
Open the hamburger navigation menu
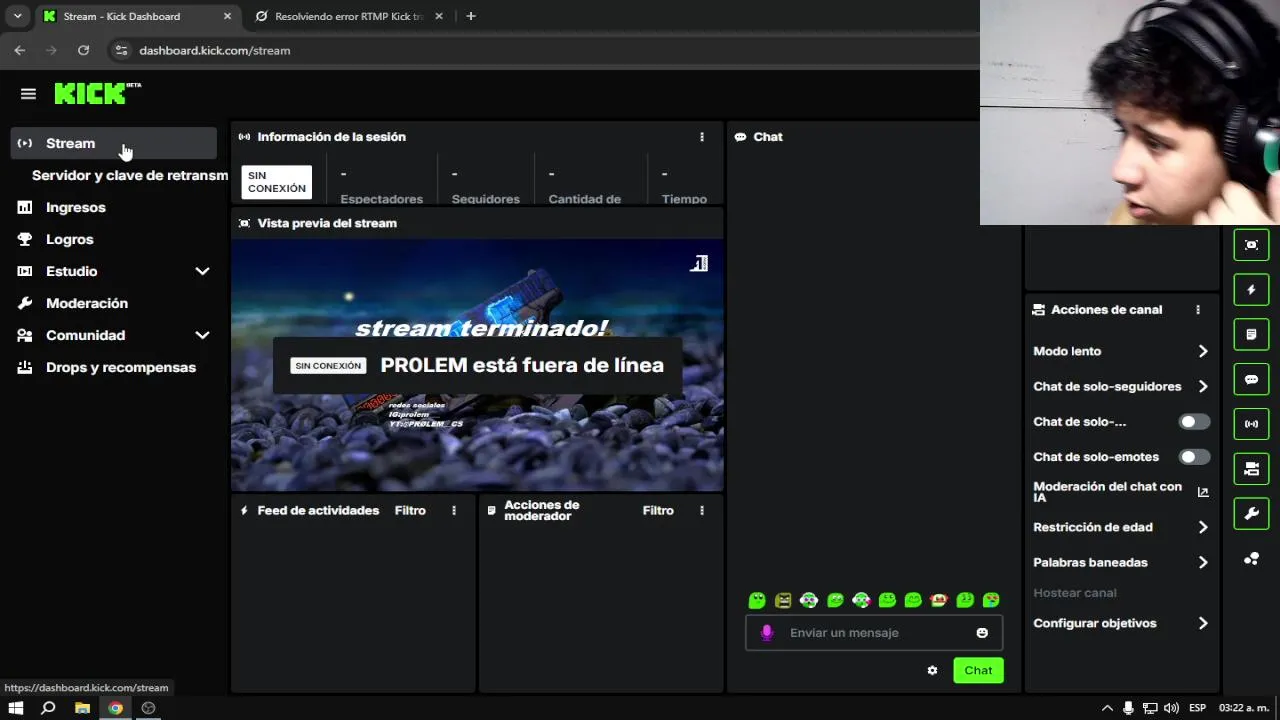(x=28, y=94)
